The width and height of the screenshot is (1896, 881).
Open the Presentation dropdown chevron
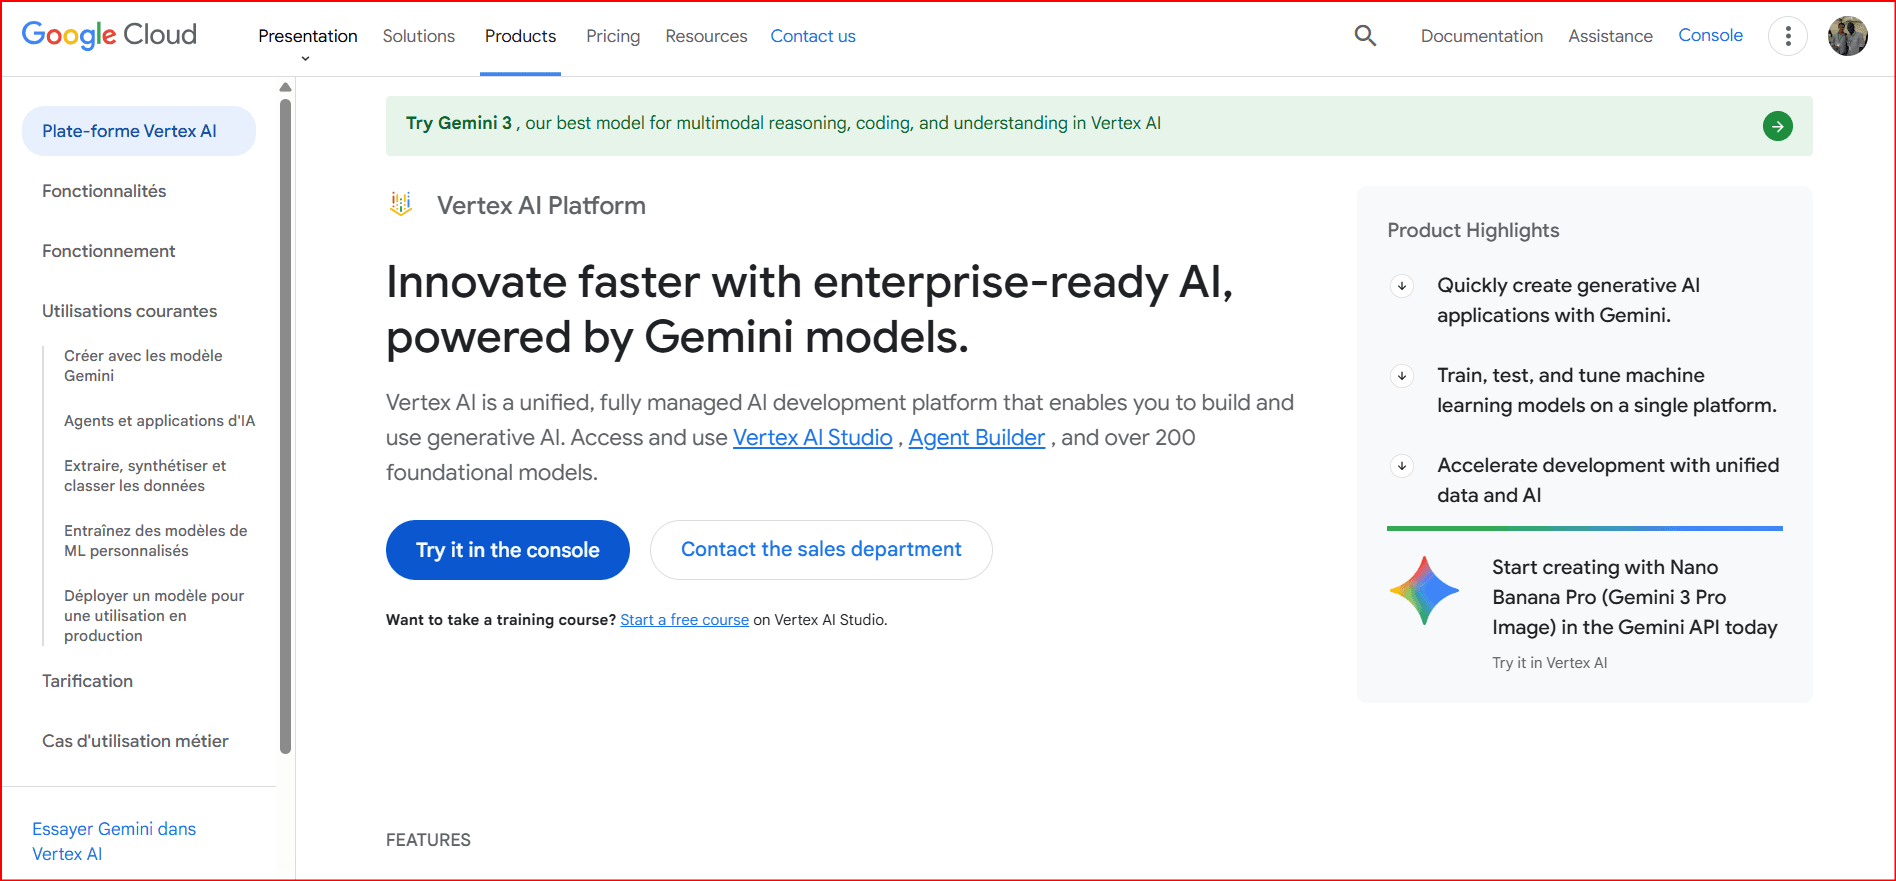[306, 58]
